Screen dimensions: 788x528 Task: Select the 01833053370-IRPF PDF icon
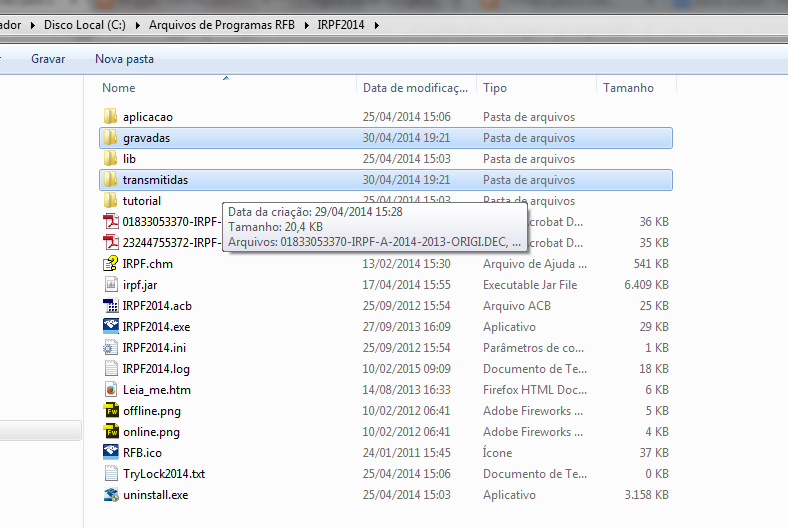(x=111, y=222)
